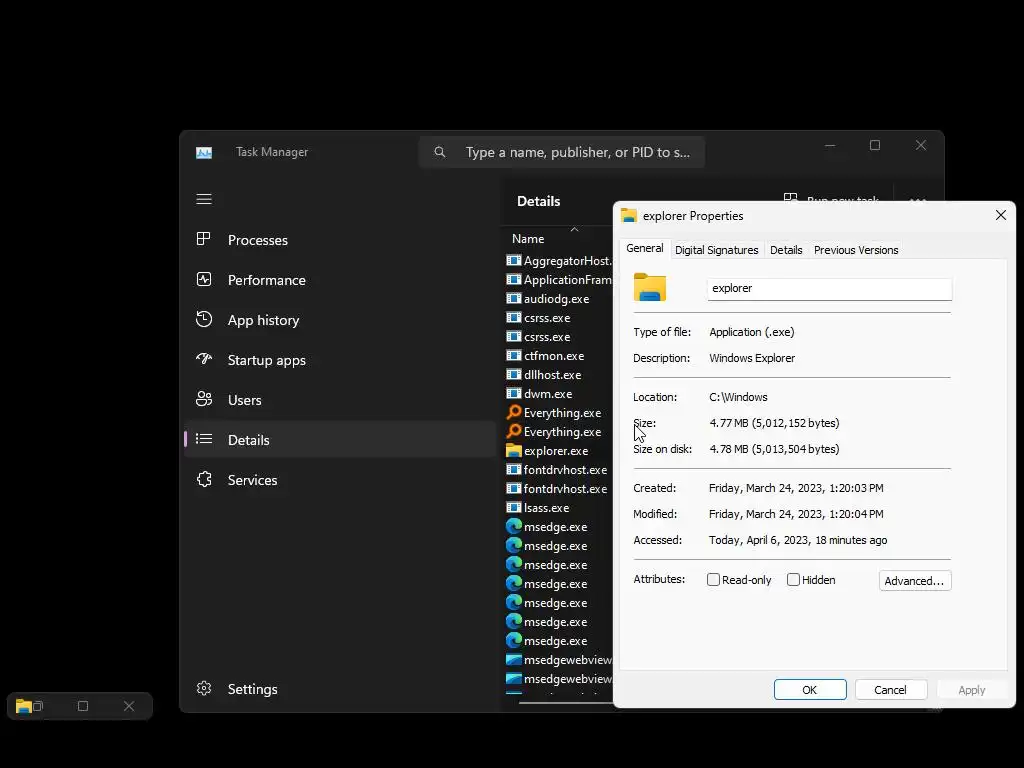
Task: Go to the Processes page in the sidebar
Action: (x=340, y=240)
